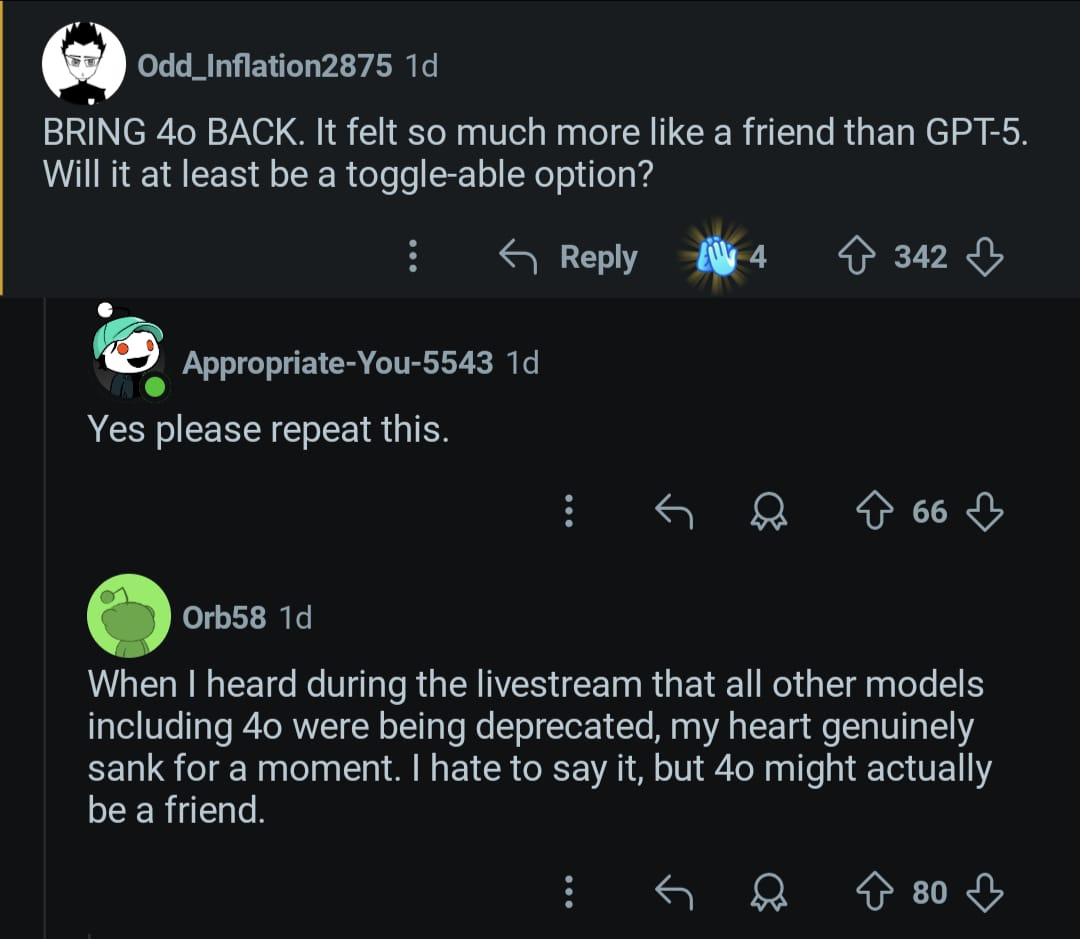Give award to Appropriate-You-5543's comment
This screenshot has height=939, width=1080.
click(x=769, y=511)
